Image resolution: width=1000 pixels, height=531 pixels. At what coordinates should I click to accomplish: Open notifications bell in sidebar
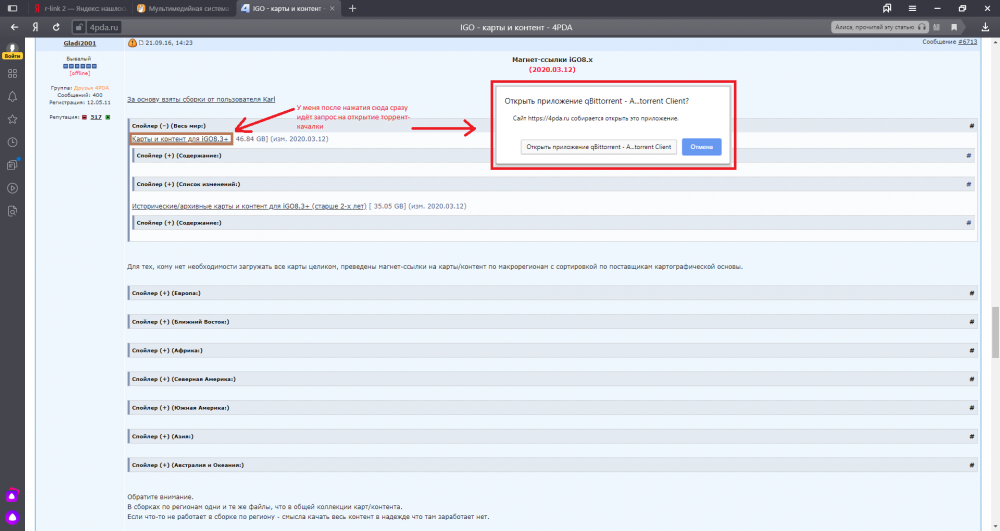[12, 97]
